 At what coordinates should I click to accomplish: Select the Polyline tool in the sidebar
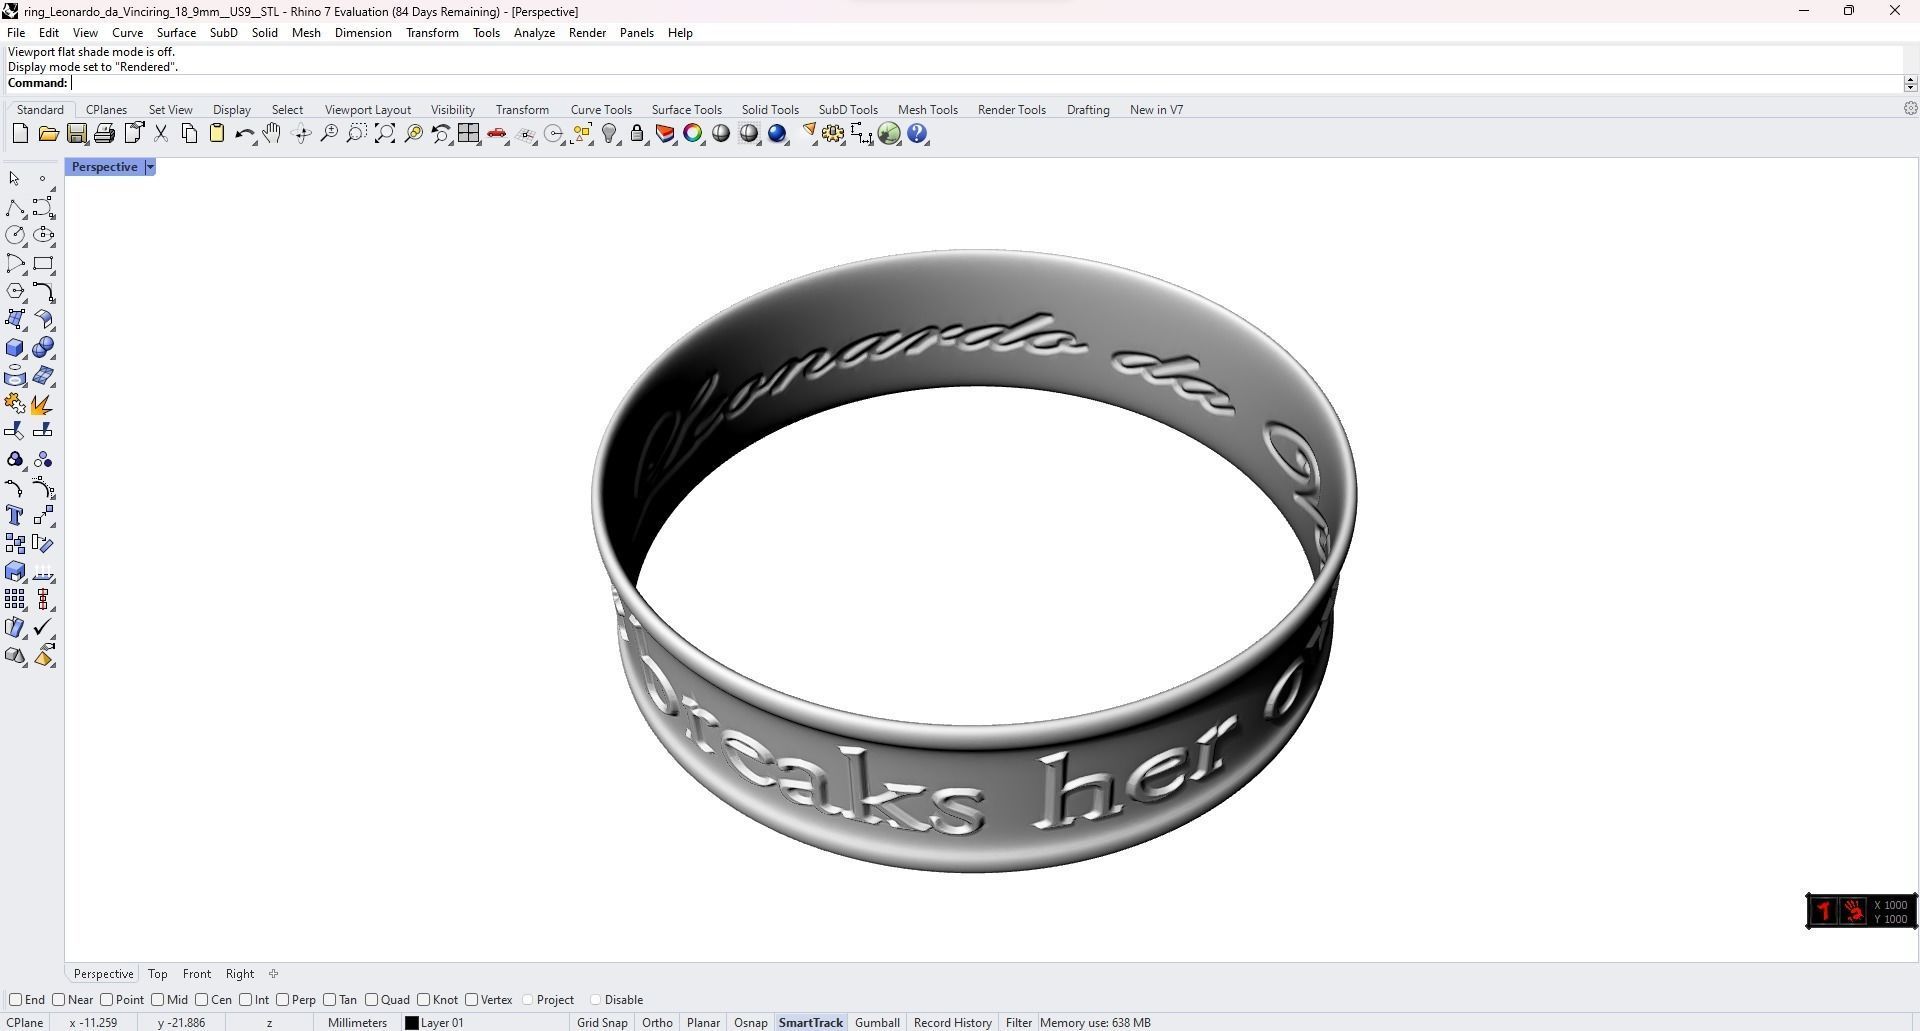click(x=15, y=207)
